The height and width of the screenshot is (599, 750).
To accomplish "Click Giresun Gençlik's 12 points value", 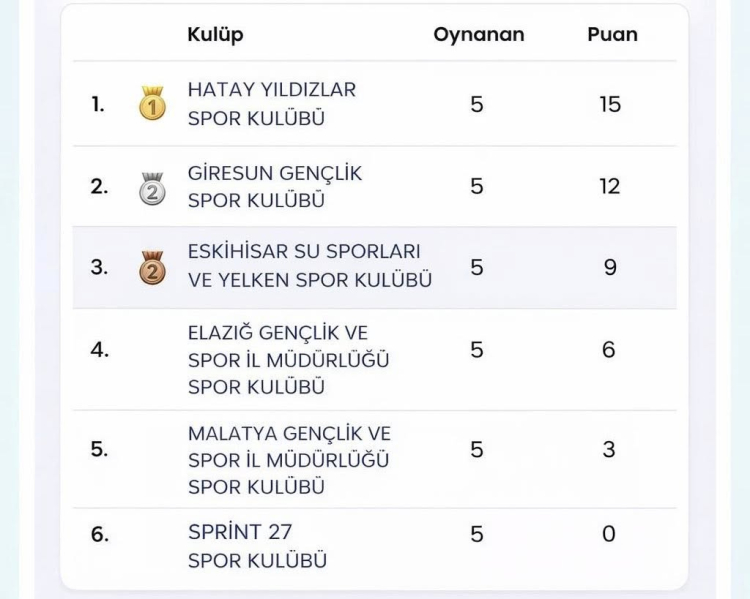I will pyautogui.click(x=610, y=187).
